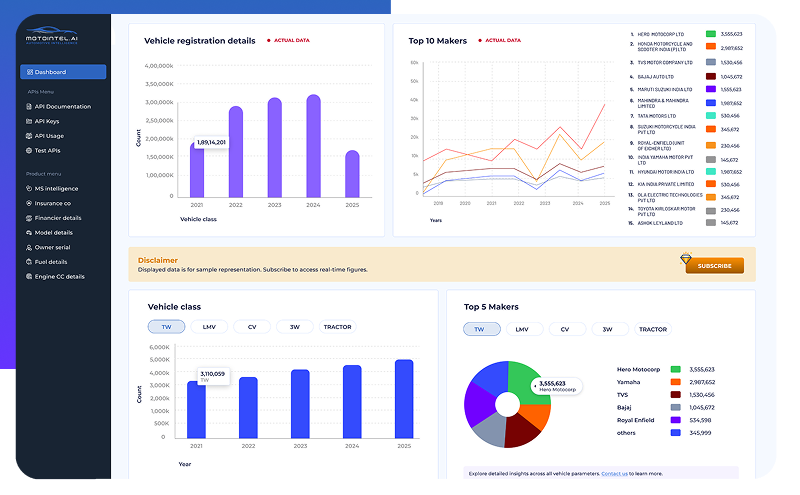This screenshot has width=800, height=495.
Task: Click the diamond icon above Subscribe
Action: coord(686,258)
